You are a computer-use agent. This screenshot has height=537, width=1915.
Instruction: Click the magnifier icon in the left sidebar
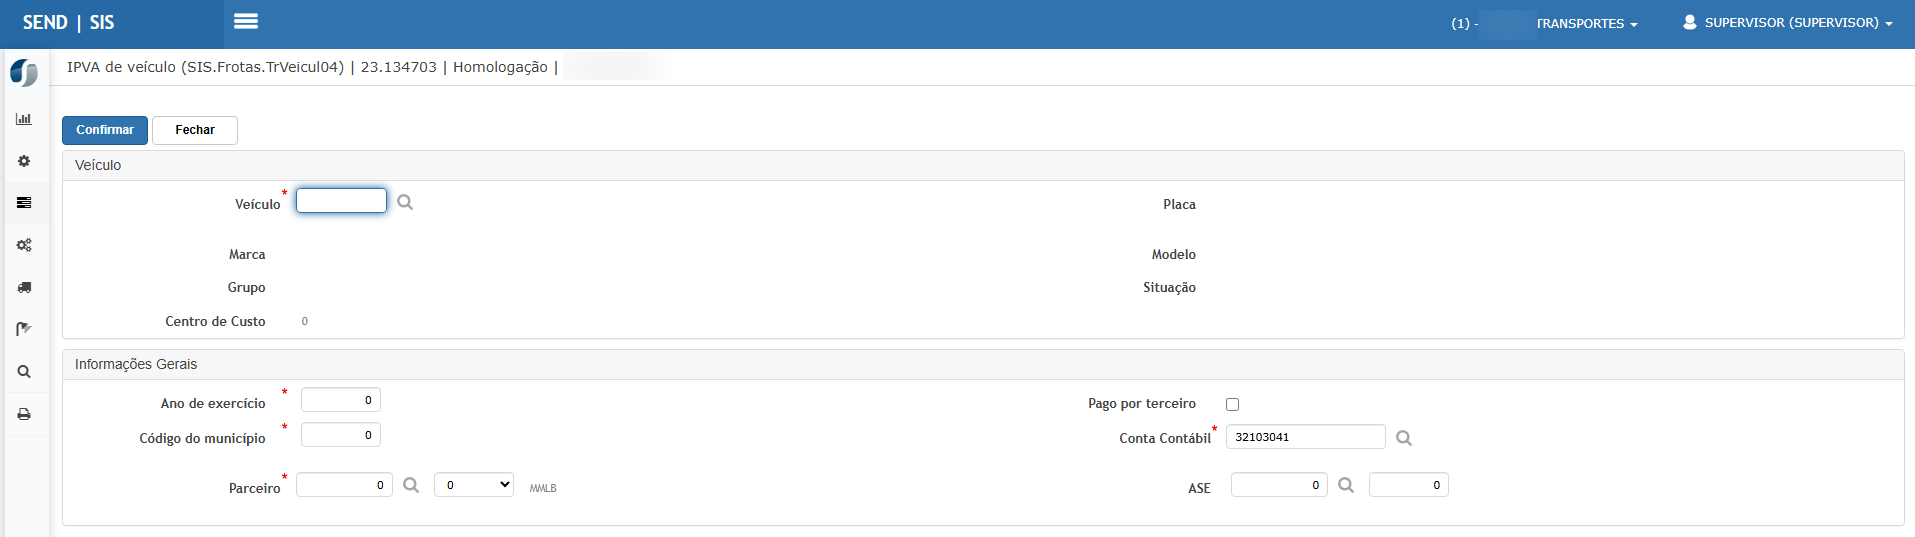(24, 372)
